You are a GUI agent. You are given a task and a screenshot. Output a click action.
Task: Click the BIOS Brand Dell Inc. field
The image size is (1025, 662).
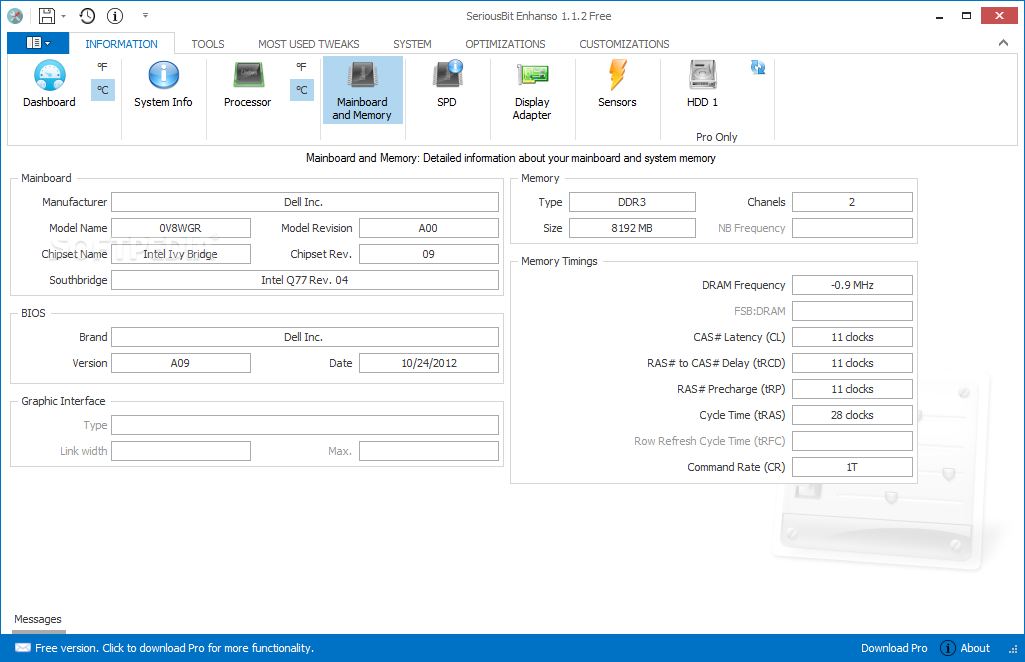point(305,337)
